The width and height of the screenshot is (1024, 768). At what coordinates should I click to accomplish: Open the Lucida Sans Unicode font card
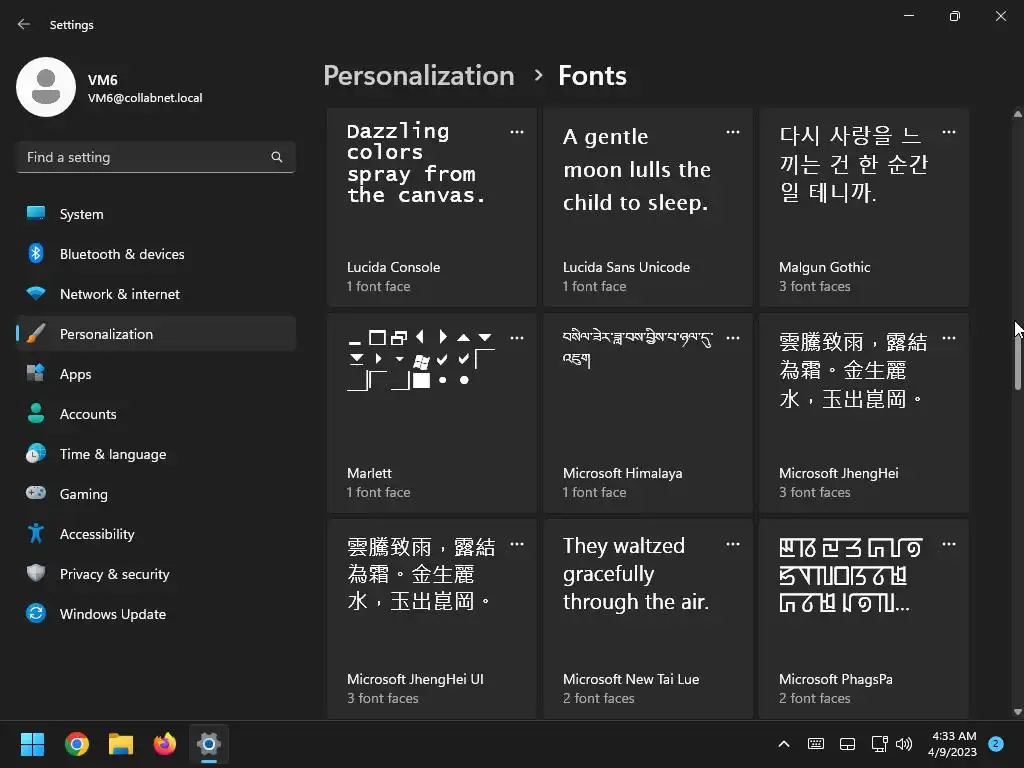pyautogui.click(x=648, y=207)
